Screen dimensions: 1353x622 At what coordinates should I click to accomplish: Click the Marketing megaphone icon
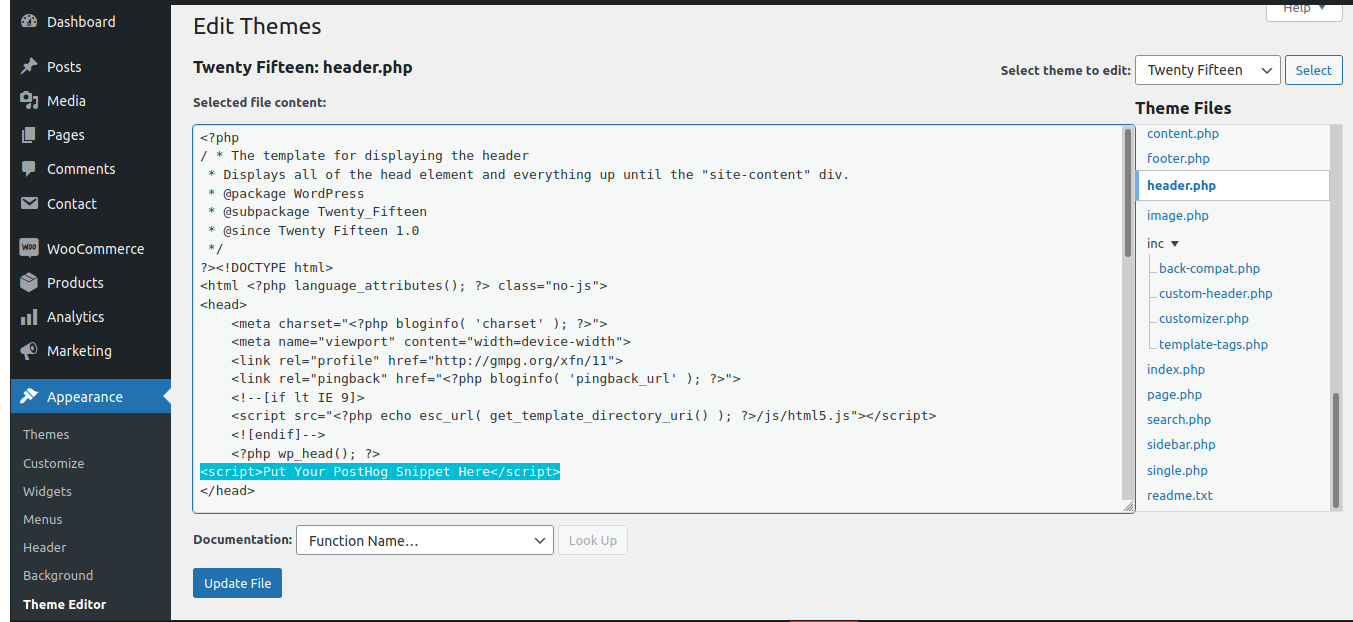[28, 350]
